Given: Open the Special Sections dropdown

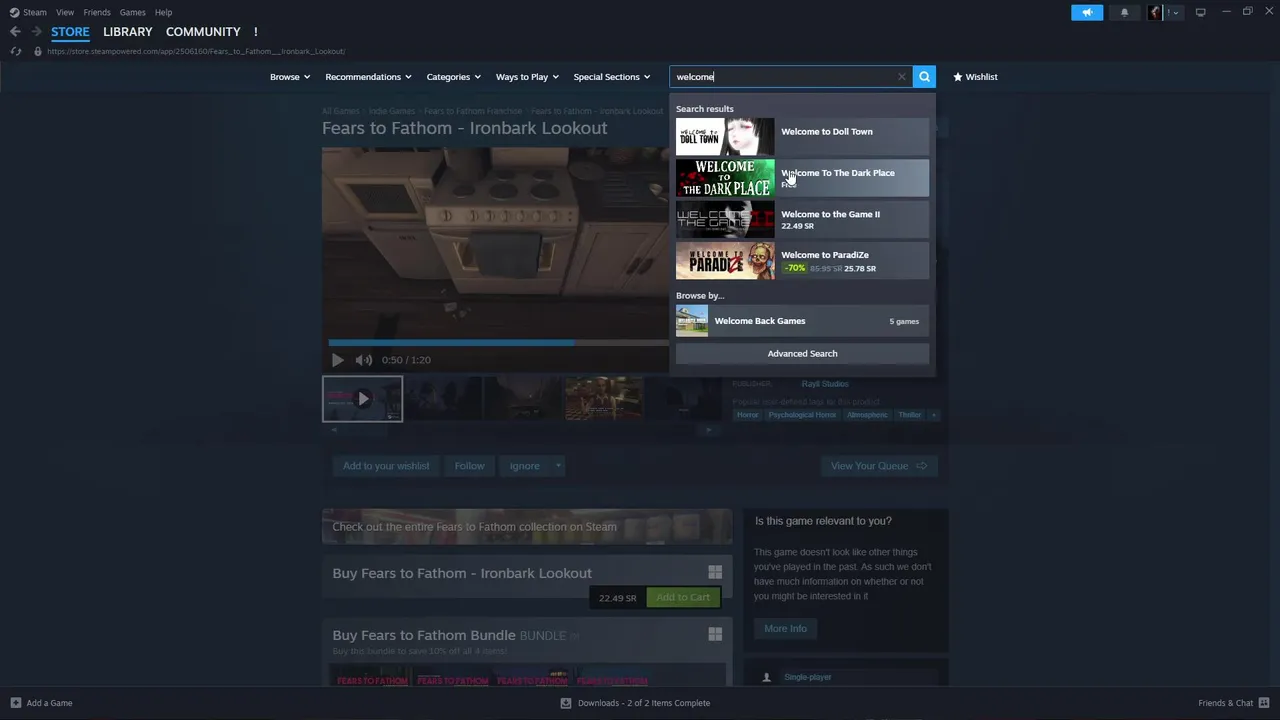Looking at the screenshot, I should coord(612,76).
